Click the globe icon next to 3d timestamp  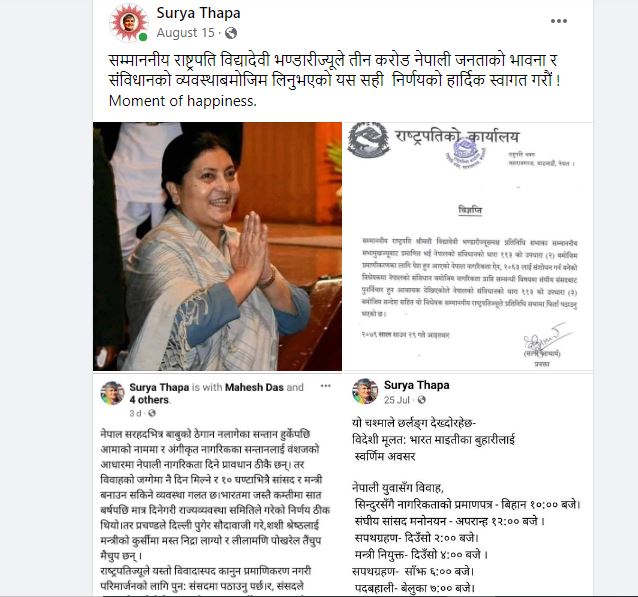(152, 413)
